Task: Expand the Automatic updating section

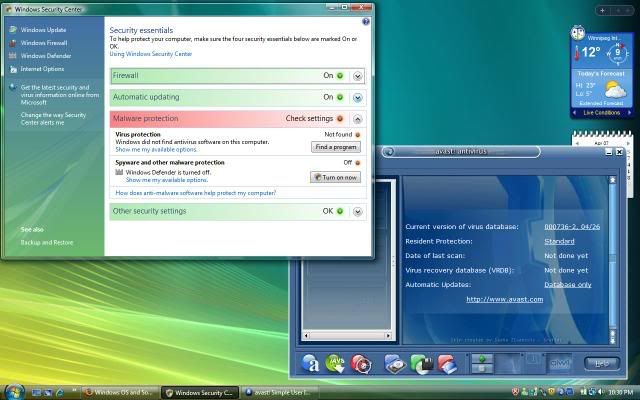Action: click(x=358, y=98)
